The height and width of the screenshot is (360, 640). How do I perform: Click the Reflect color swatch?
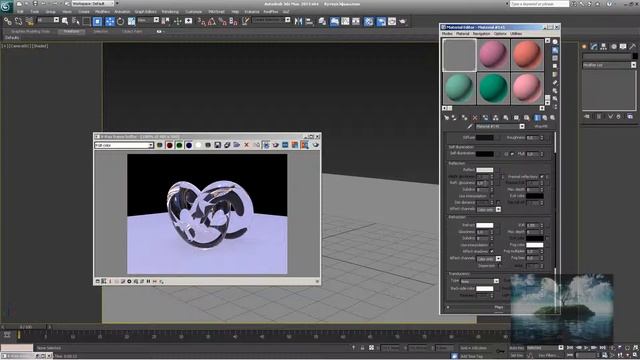click(x=484, y=170)
